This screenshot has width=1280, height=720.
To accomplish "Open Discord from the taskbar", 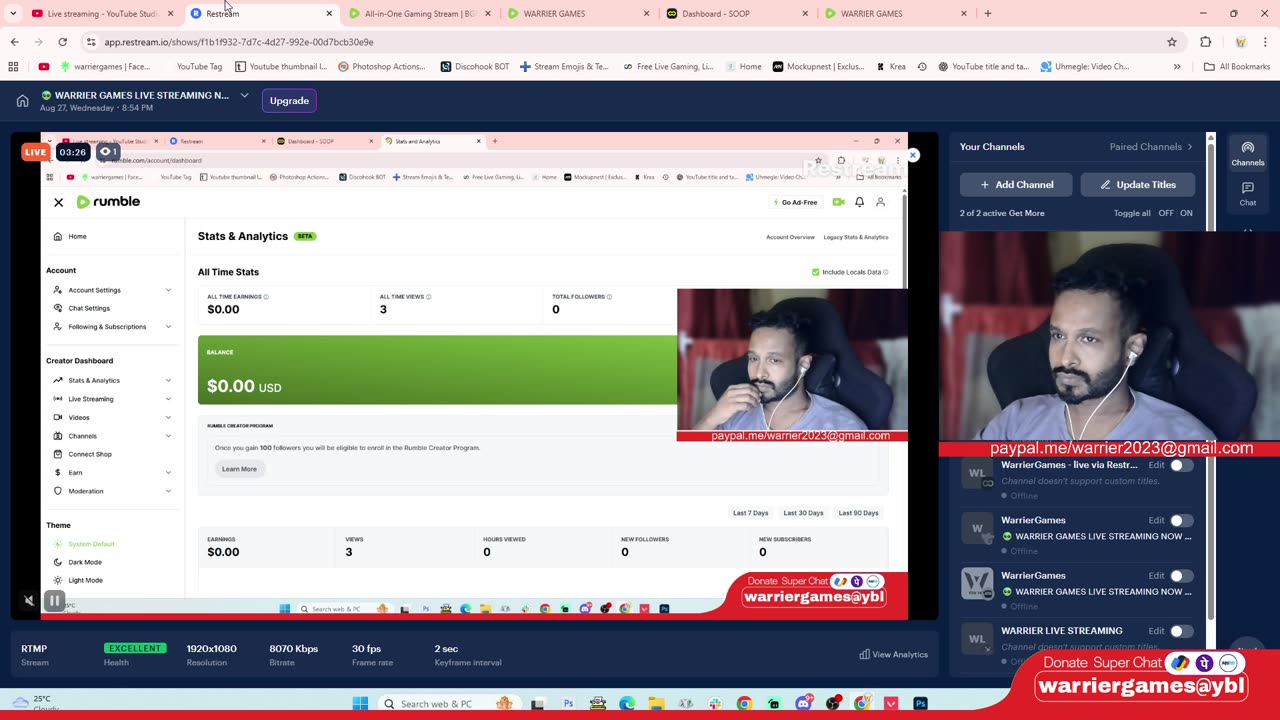I will (x=803, y=703).
